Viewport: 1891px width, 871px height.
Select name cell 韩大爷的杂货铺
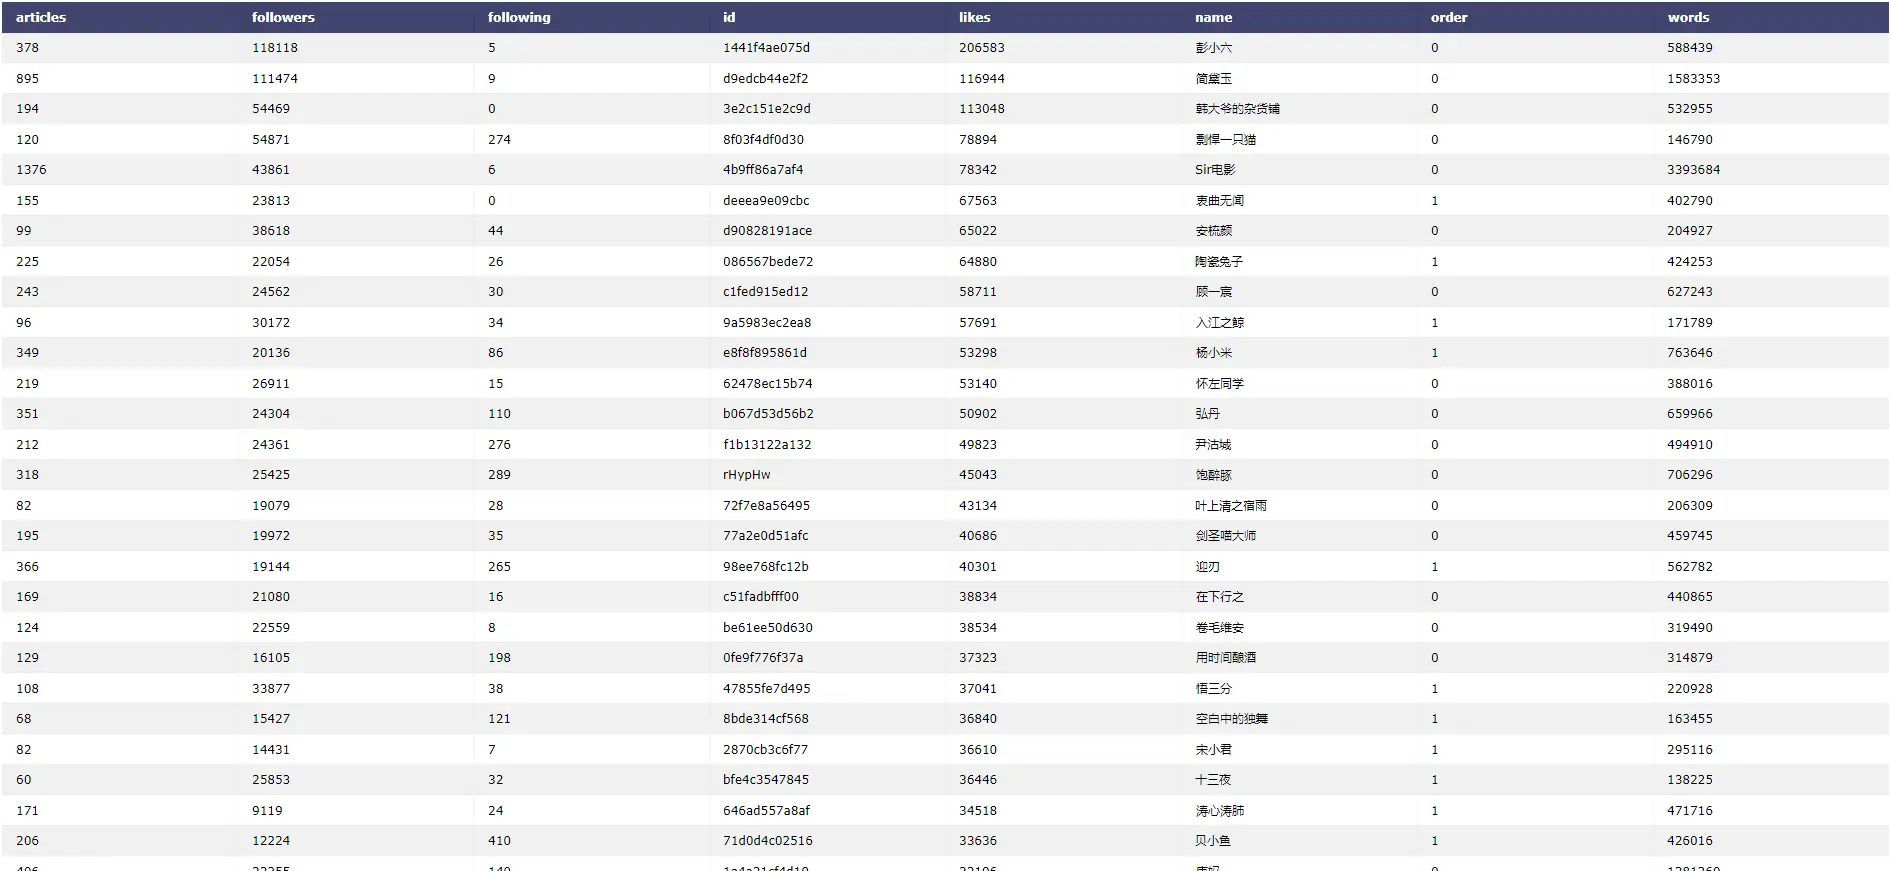point(1237,108)
